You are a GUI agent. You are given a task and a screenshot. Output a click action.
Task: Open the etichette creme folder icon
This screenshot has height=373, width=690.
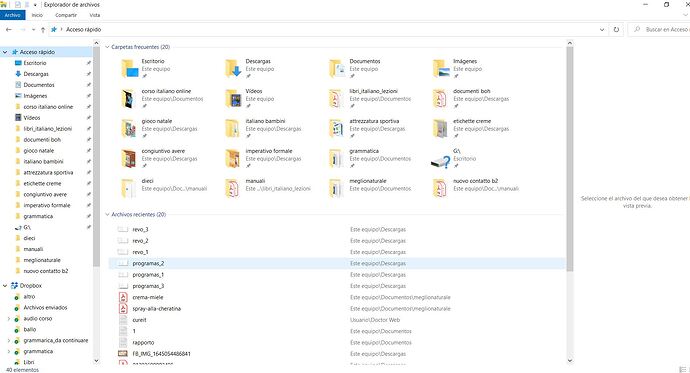click(x=440, y=128)
